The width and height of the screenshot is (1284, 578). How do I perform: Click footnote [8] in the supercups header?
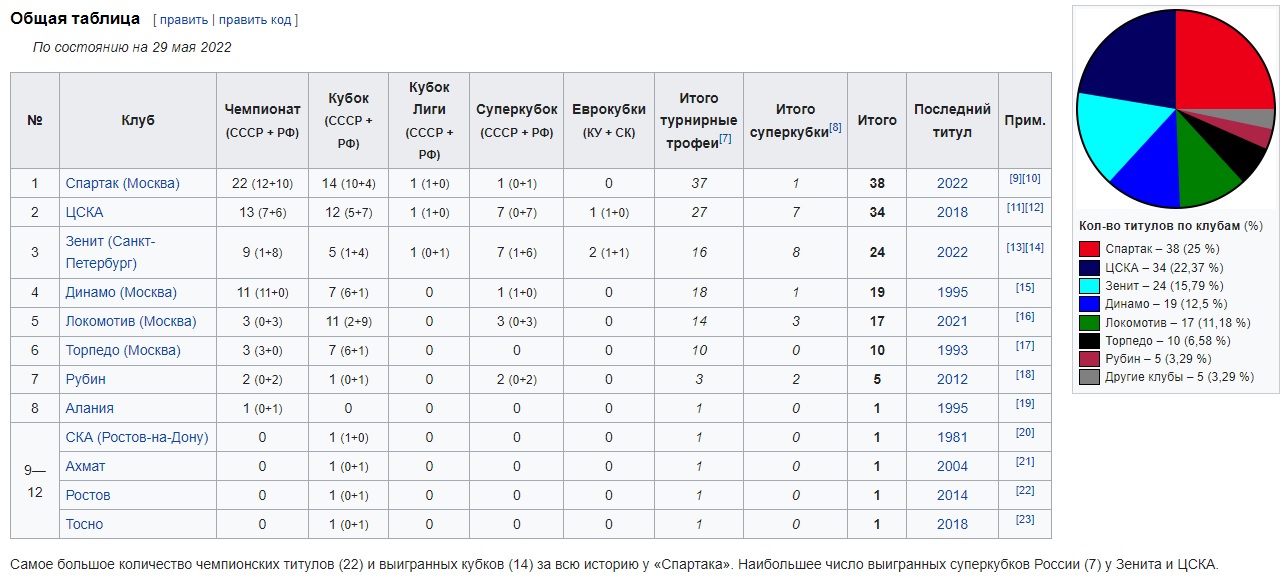(835, 127)
